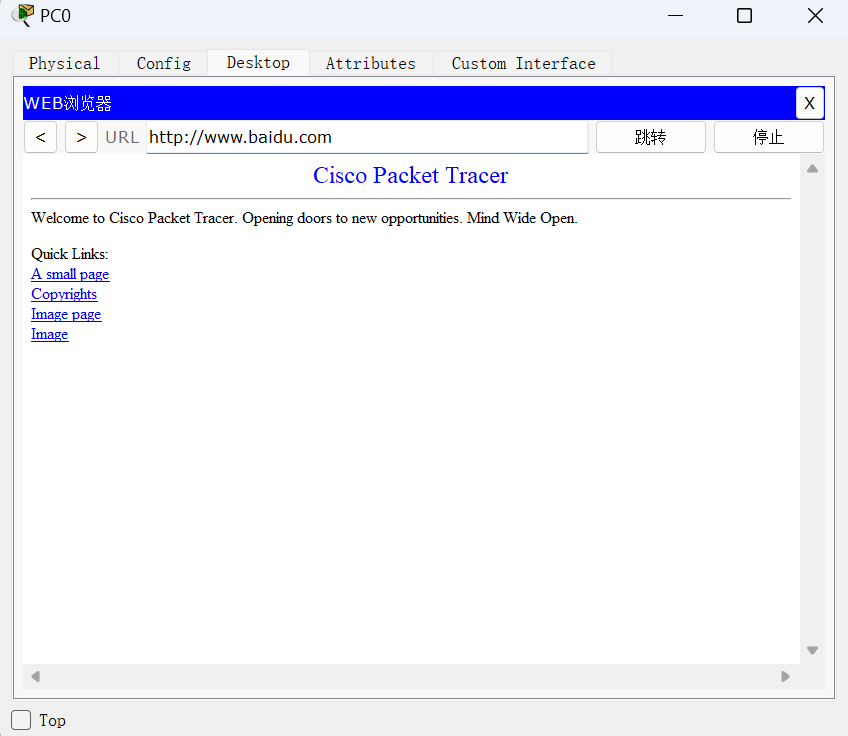Click the horizontal scrollbar left arrow
The width and height of the screenshot is (848, 736).
(x=36, y=677)
